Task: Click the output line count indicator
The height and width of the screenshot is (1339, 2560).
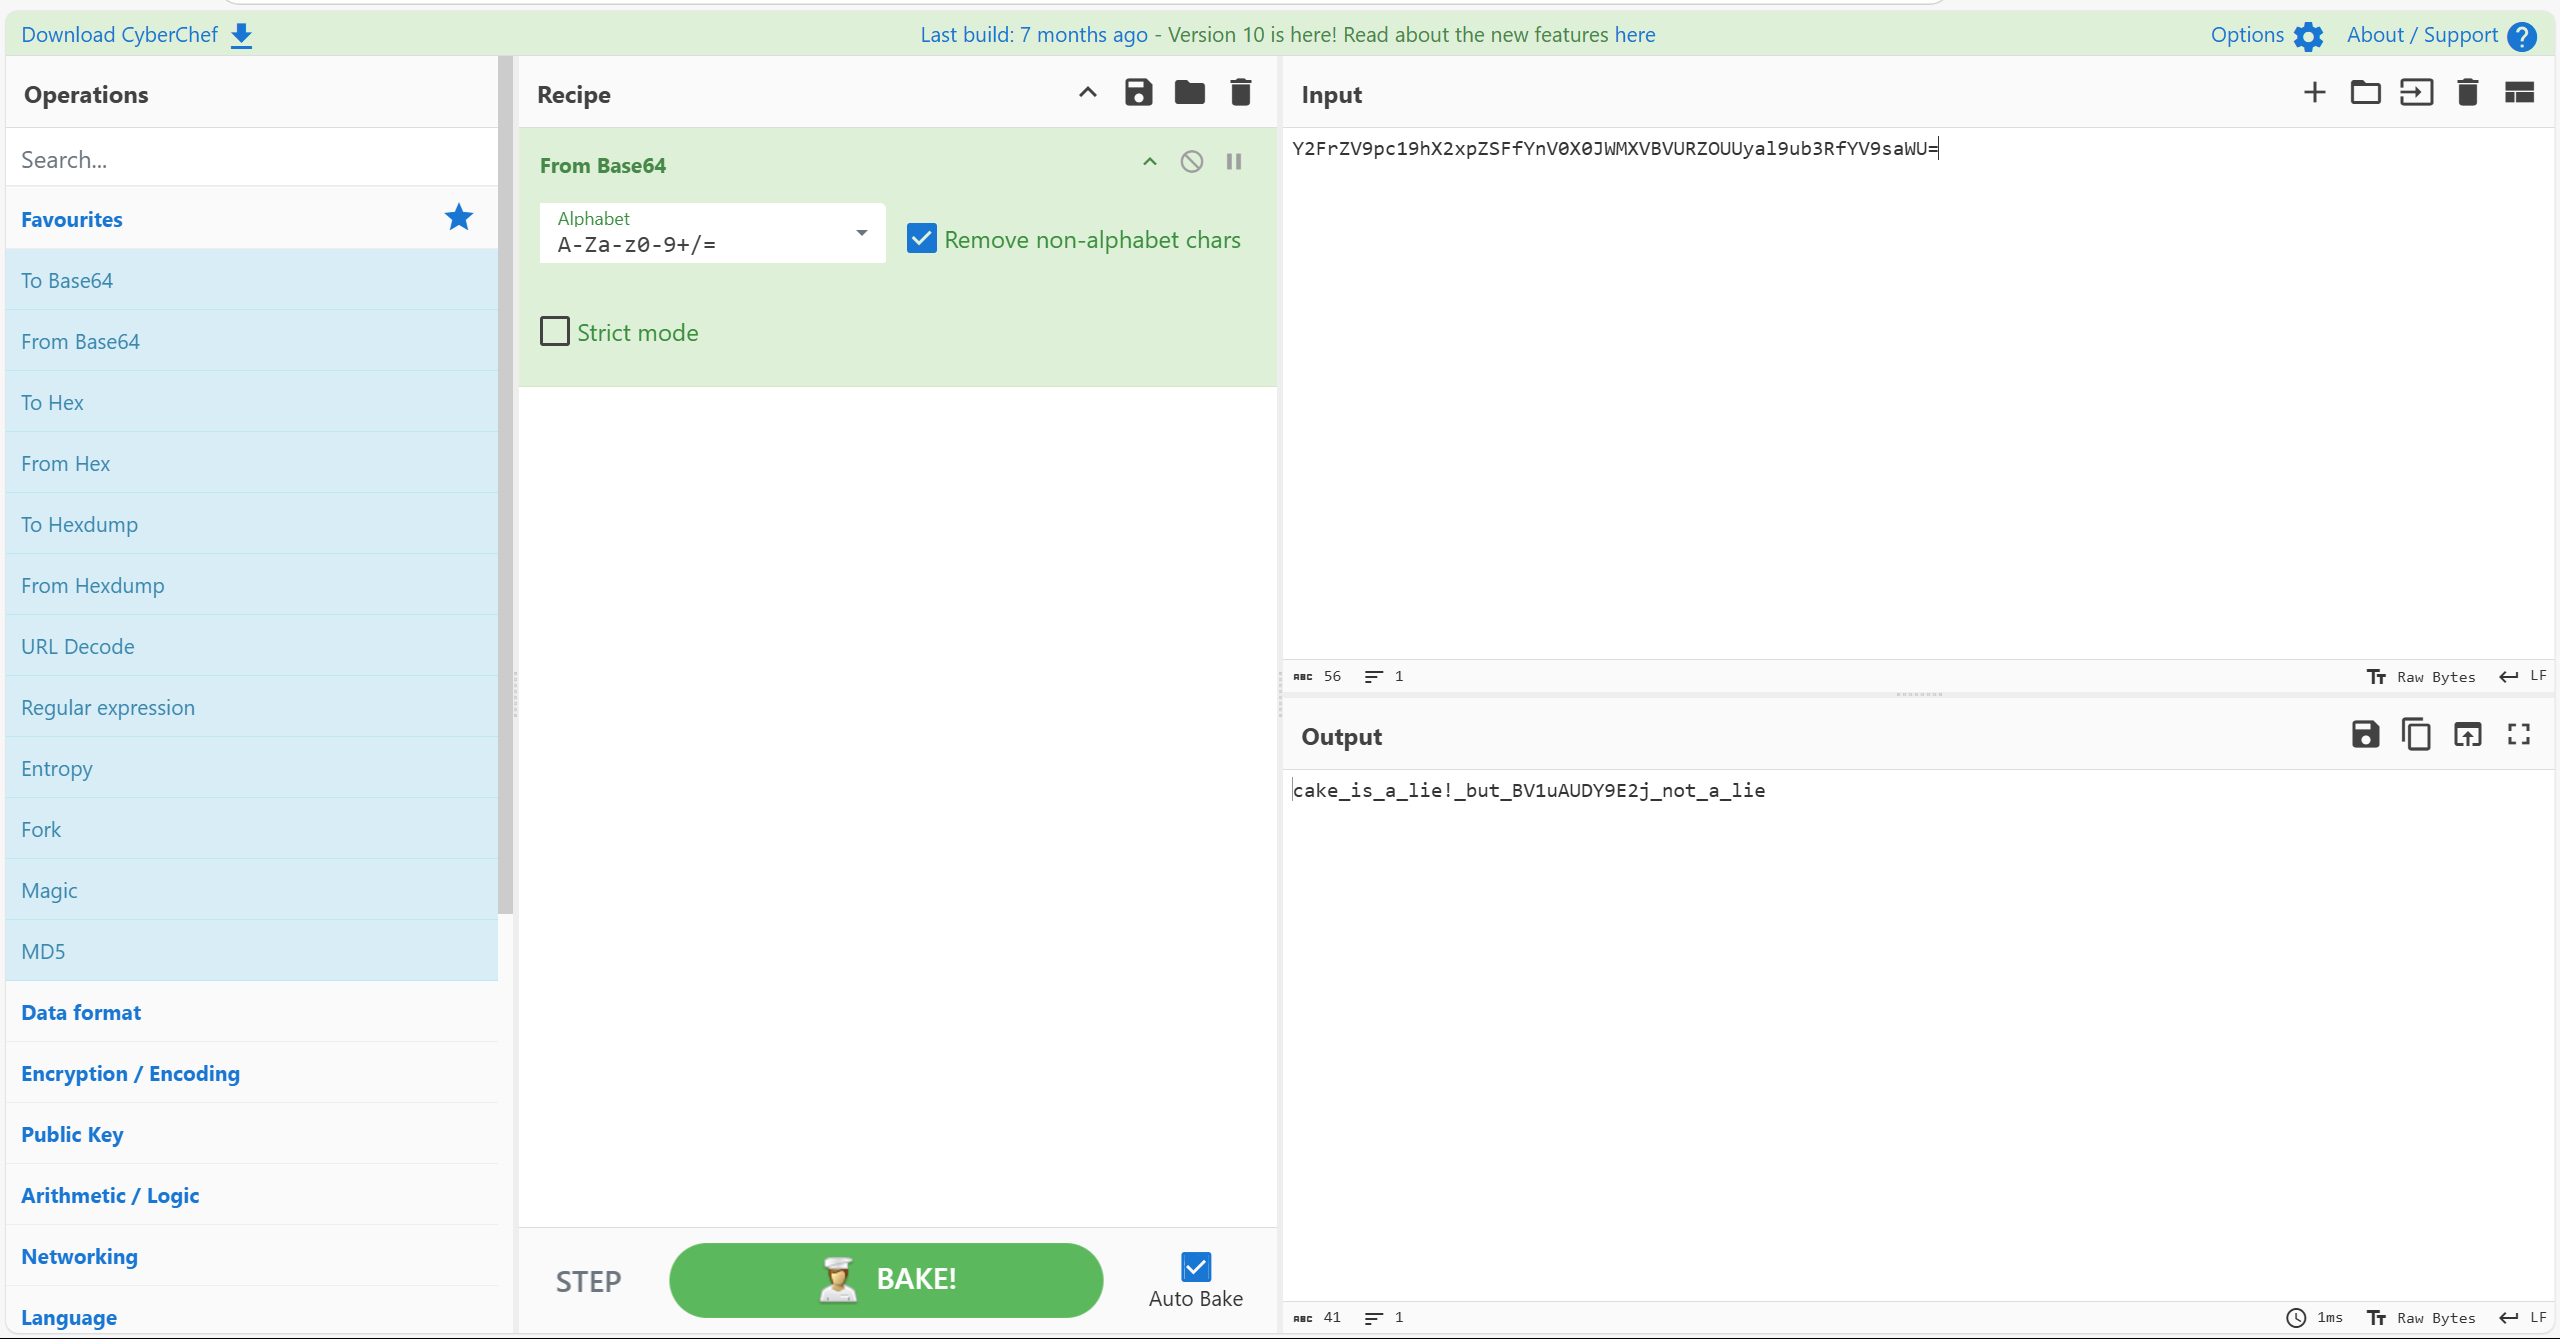Action: (x=1384, y=1318)
